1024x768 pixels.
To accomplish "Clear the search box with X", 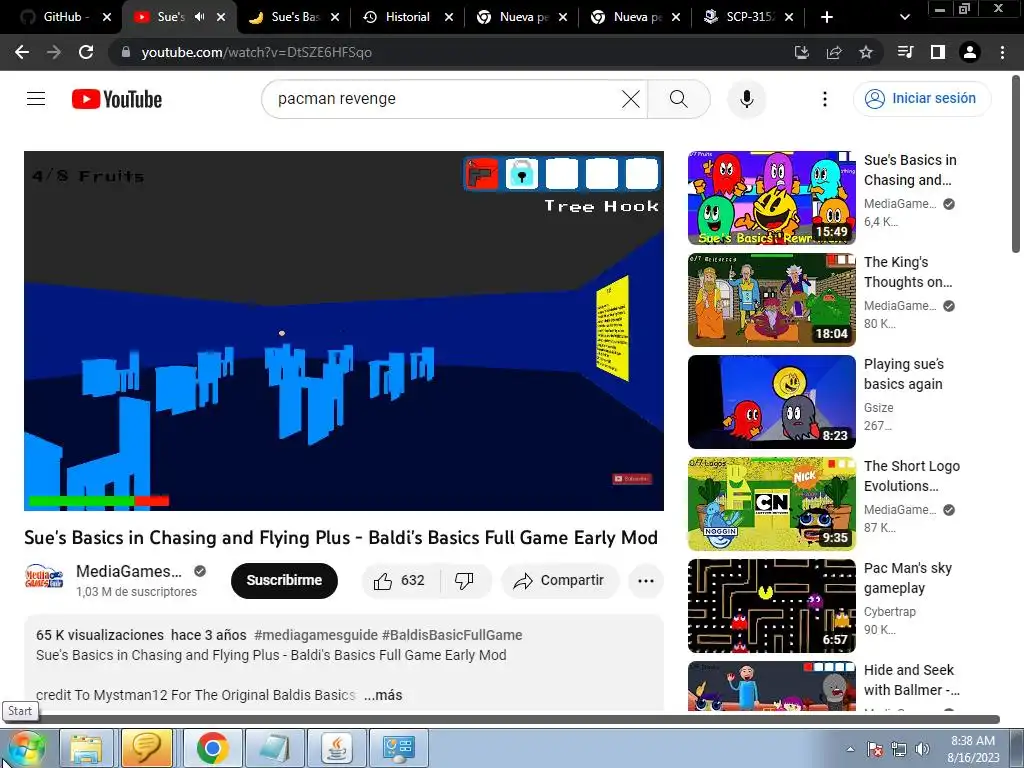I will 630,99.
